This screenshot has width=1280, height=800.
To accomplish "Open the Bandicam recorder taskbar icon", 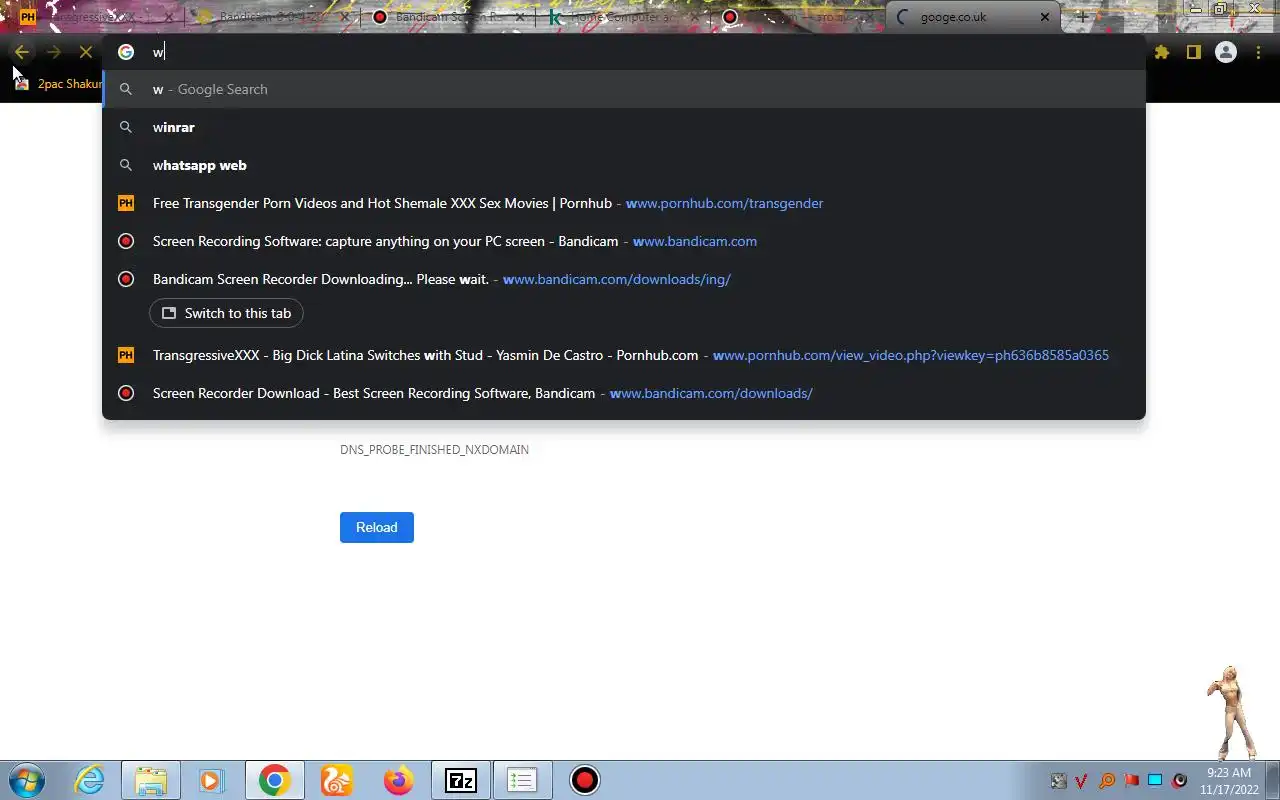I will point(585,780).
